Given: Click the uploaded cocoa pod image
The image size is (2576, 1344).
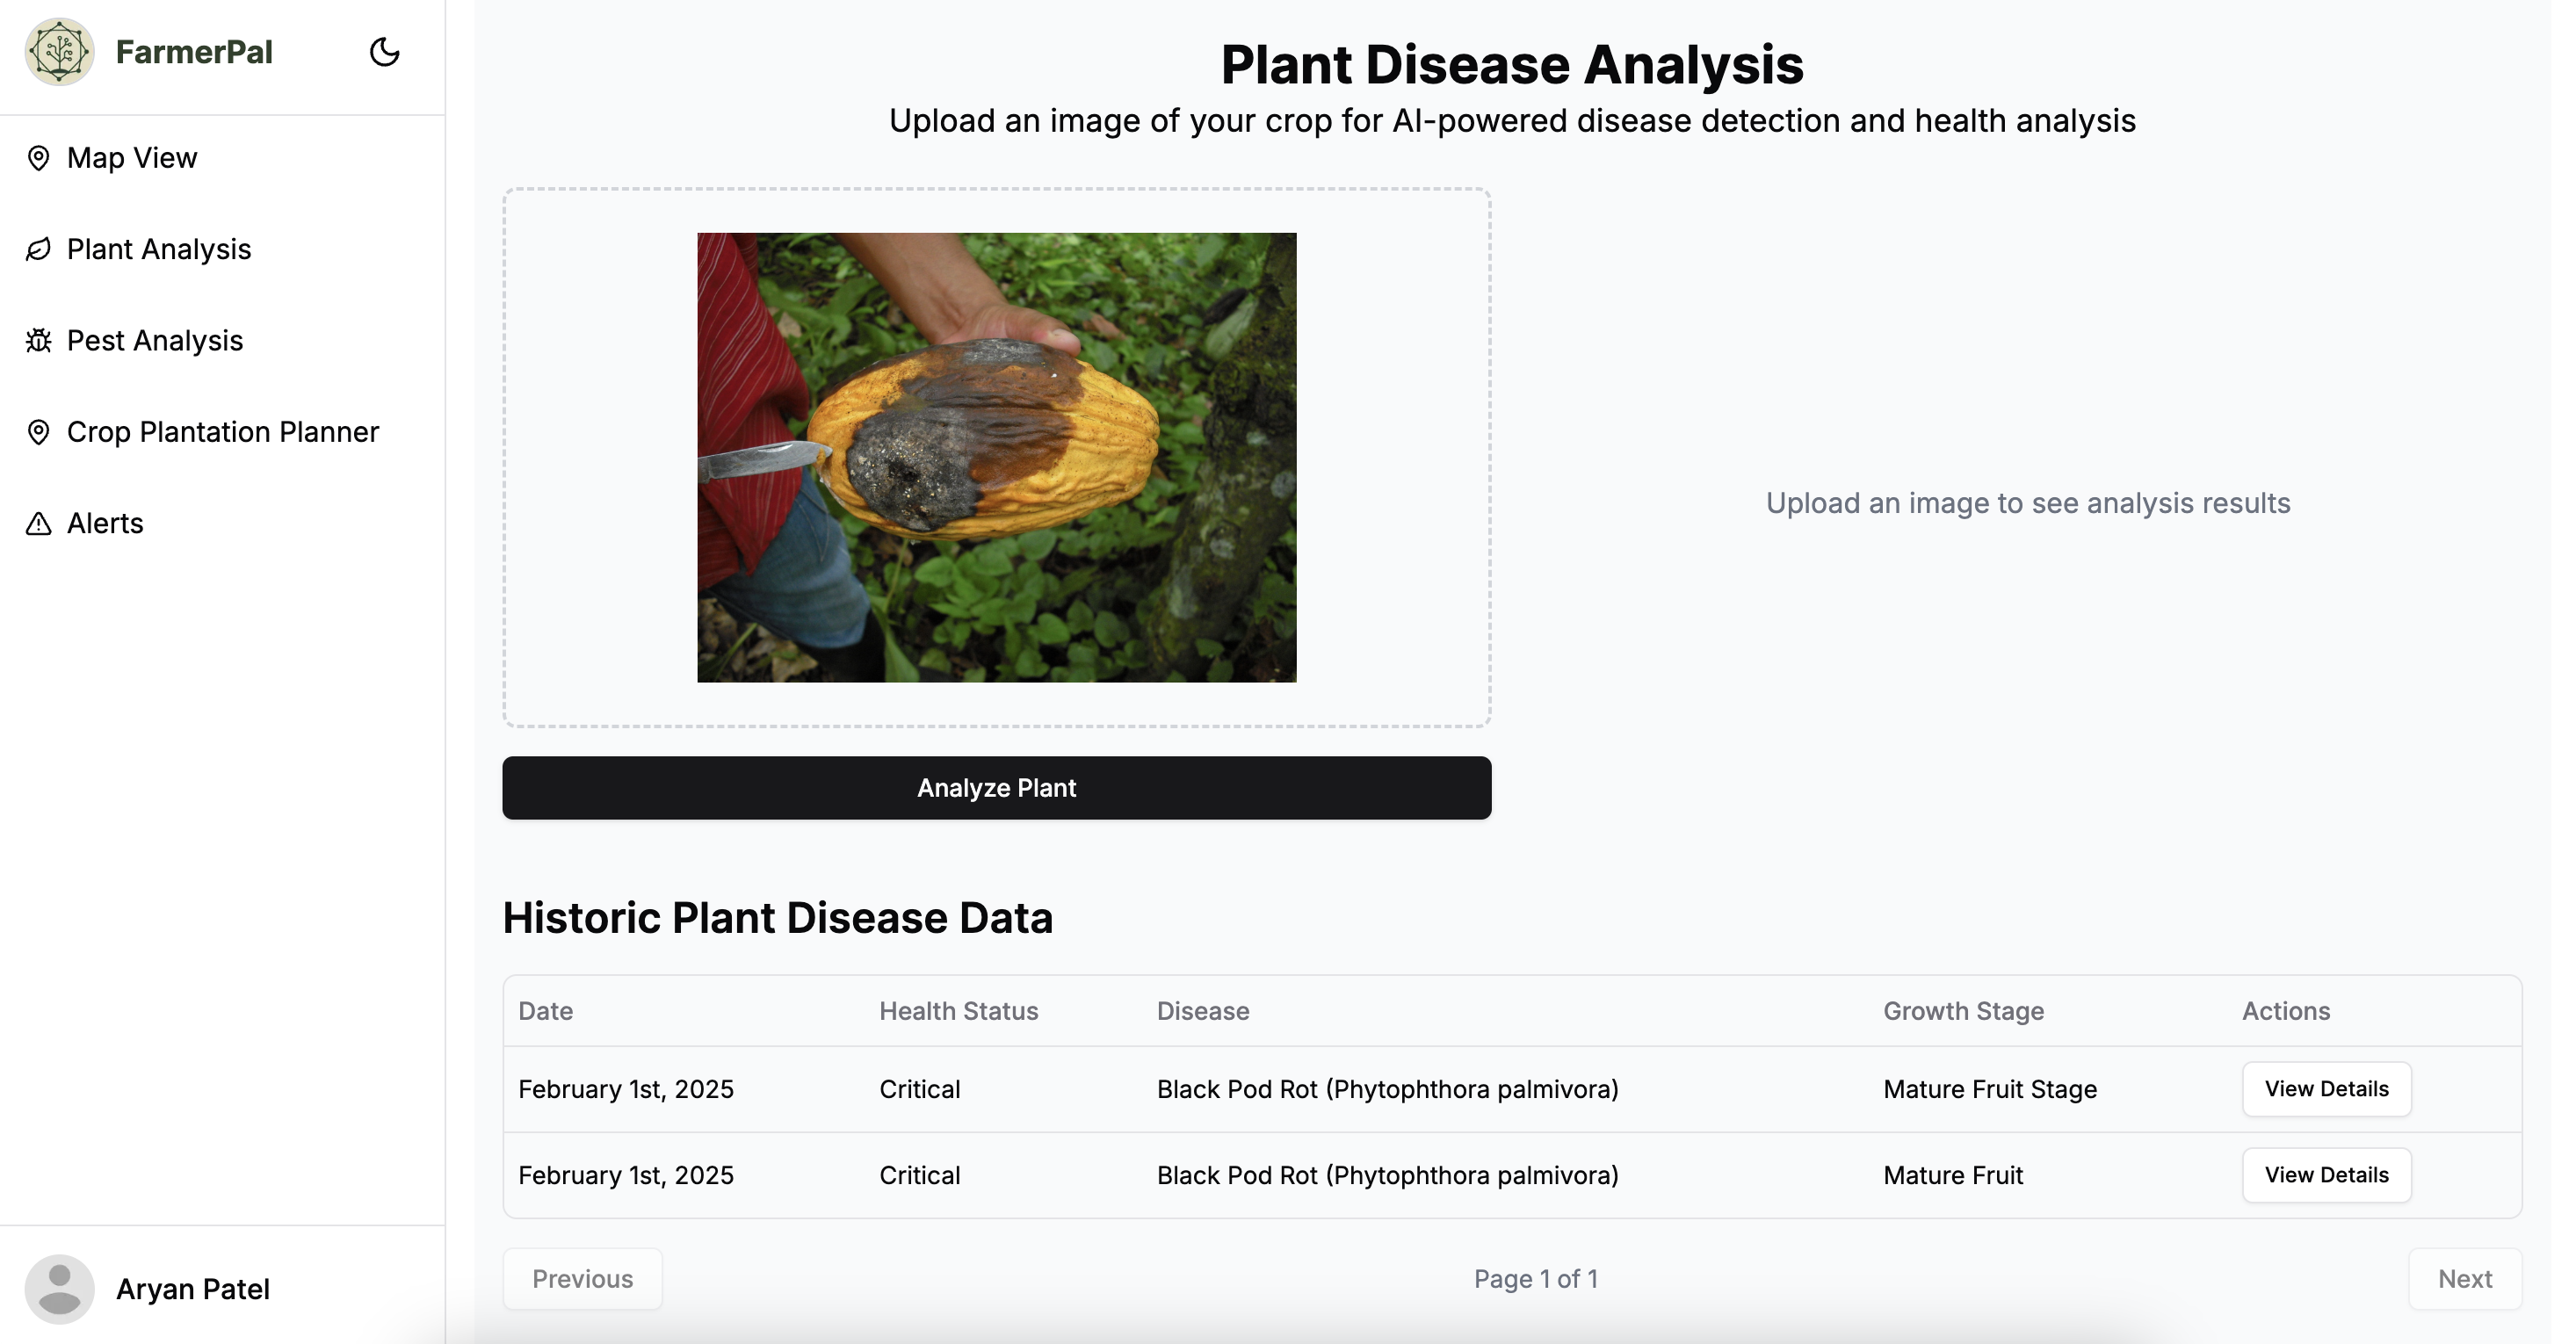Looking at the screenshot, I should (x=996, y=458).
